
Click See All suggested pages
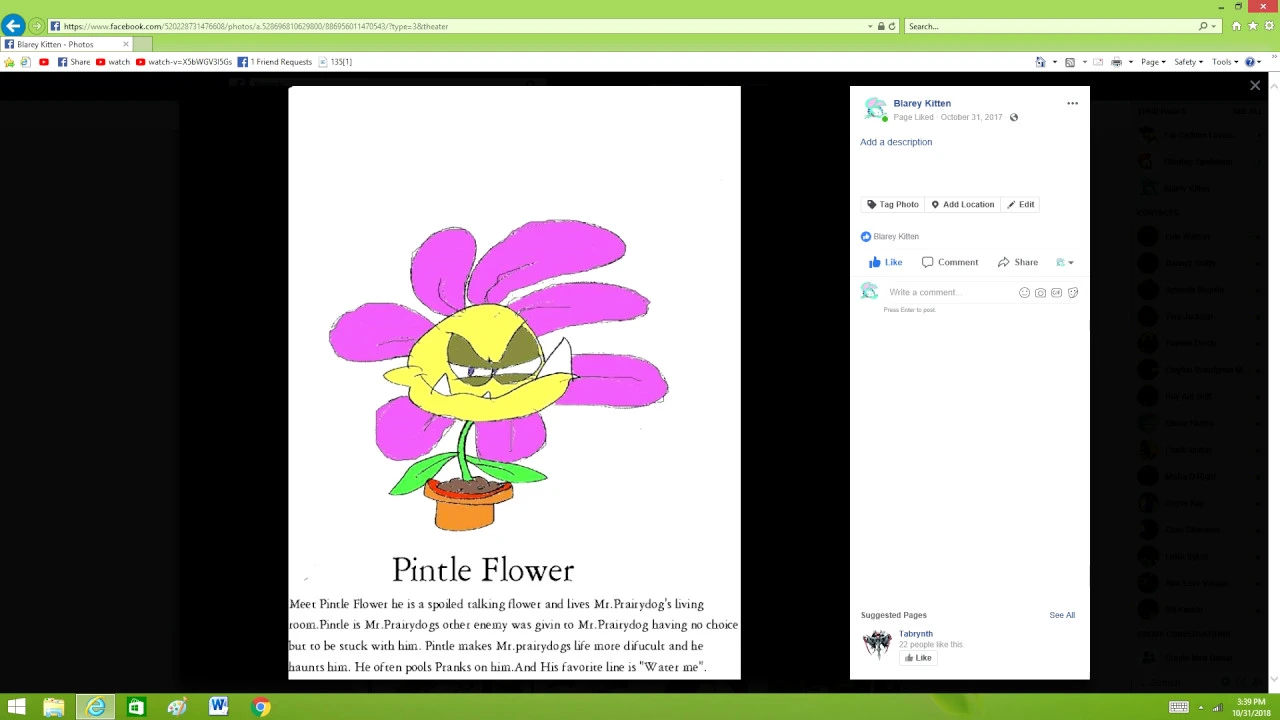(1062, 615)
